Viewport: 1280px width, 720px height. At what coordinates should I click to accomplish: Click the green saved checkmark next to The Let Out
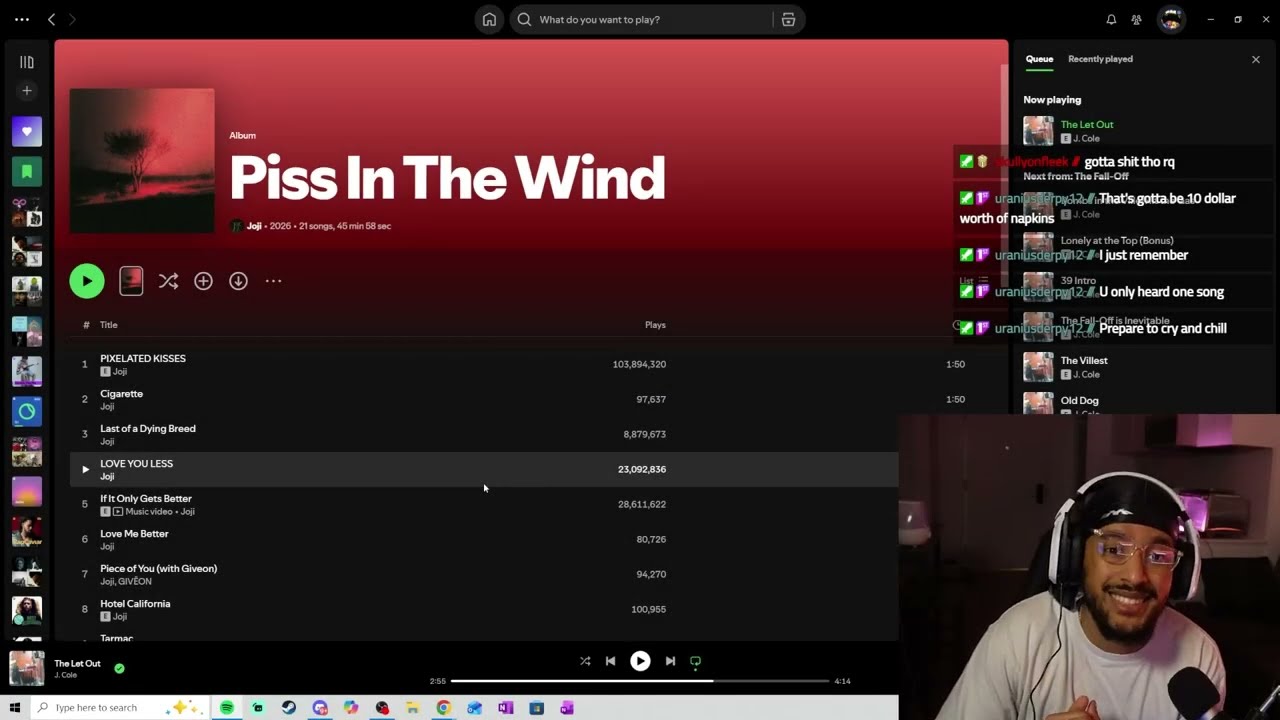(119, 668)
